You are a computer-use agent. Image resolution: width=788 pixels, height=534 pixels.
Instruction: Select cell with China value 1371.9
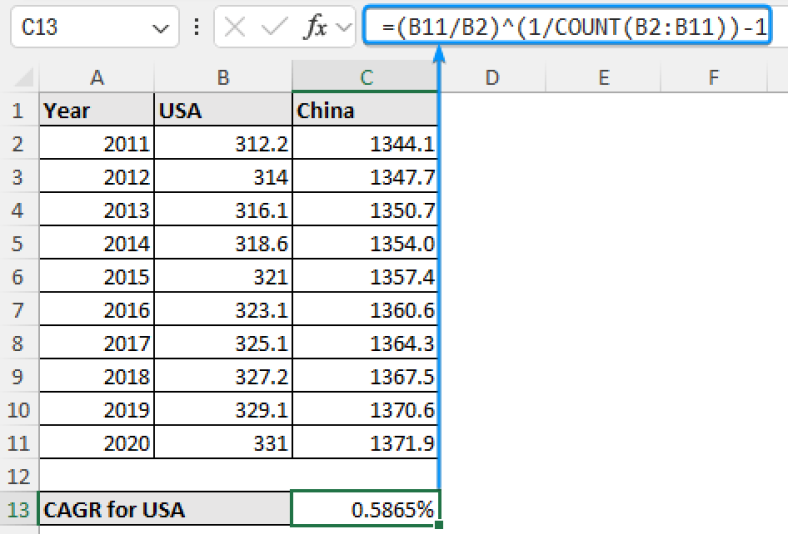click(365, 443)
